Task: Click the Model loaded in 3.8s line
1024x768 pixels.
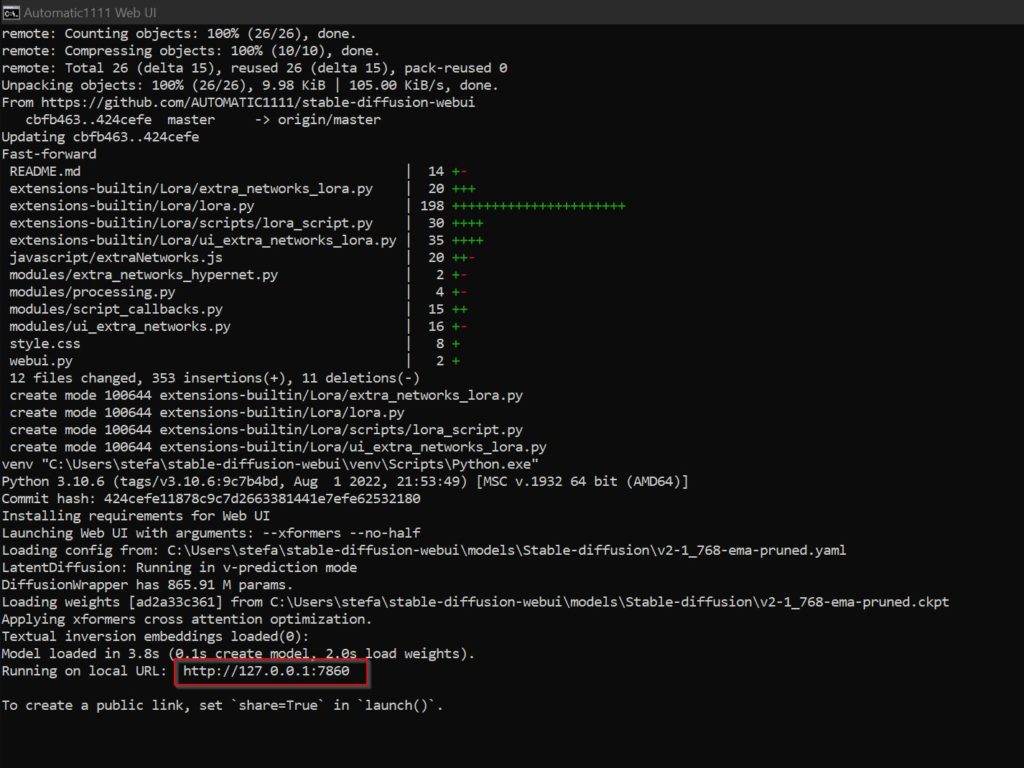Action: 237,654
